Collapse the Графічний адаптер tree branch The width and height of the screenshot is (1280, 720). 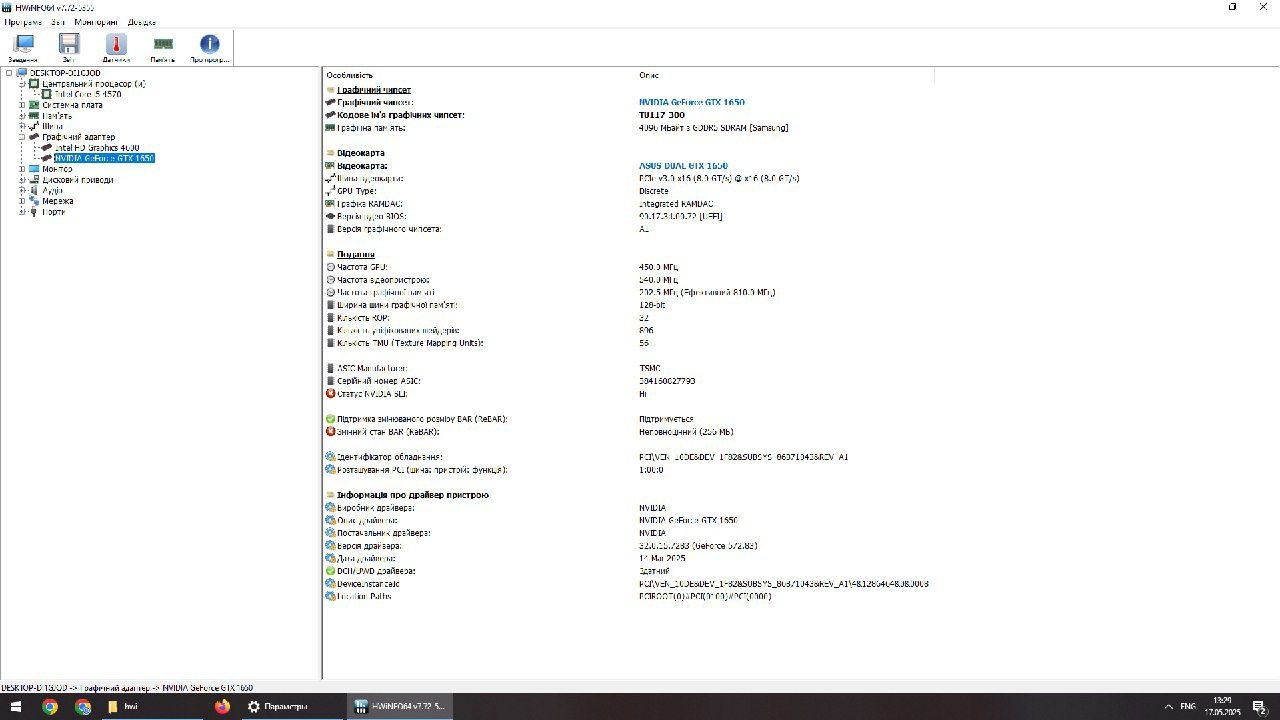(x=21, y=137)
